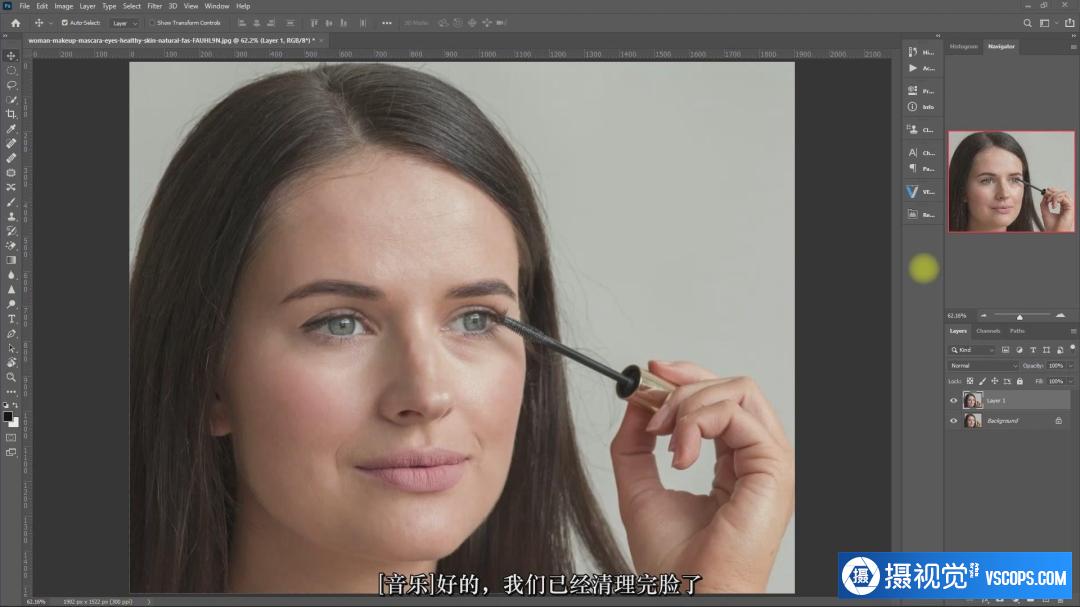This screenshot has width=1080, height=607.
Task: Select the Zoom magnifier tool
Action: (11, 377)
